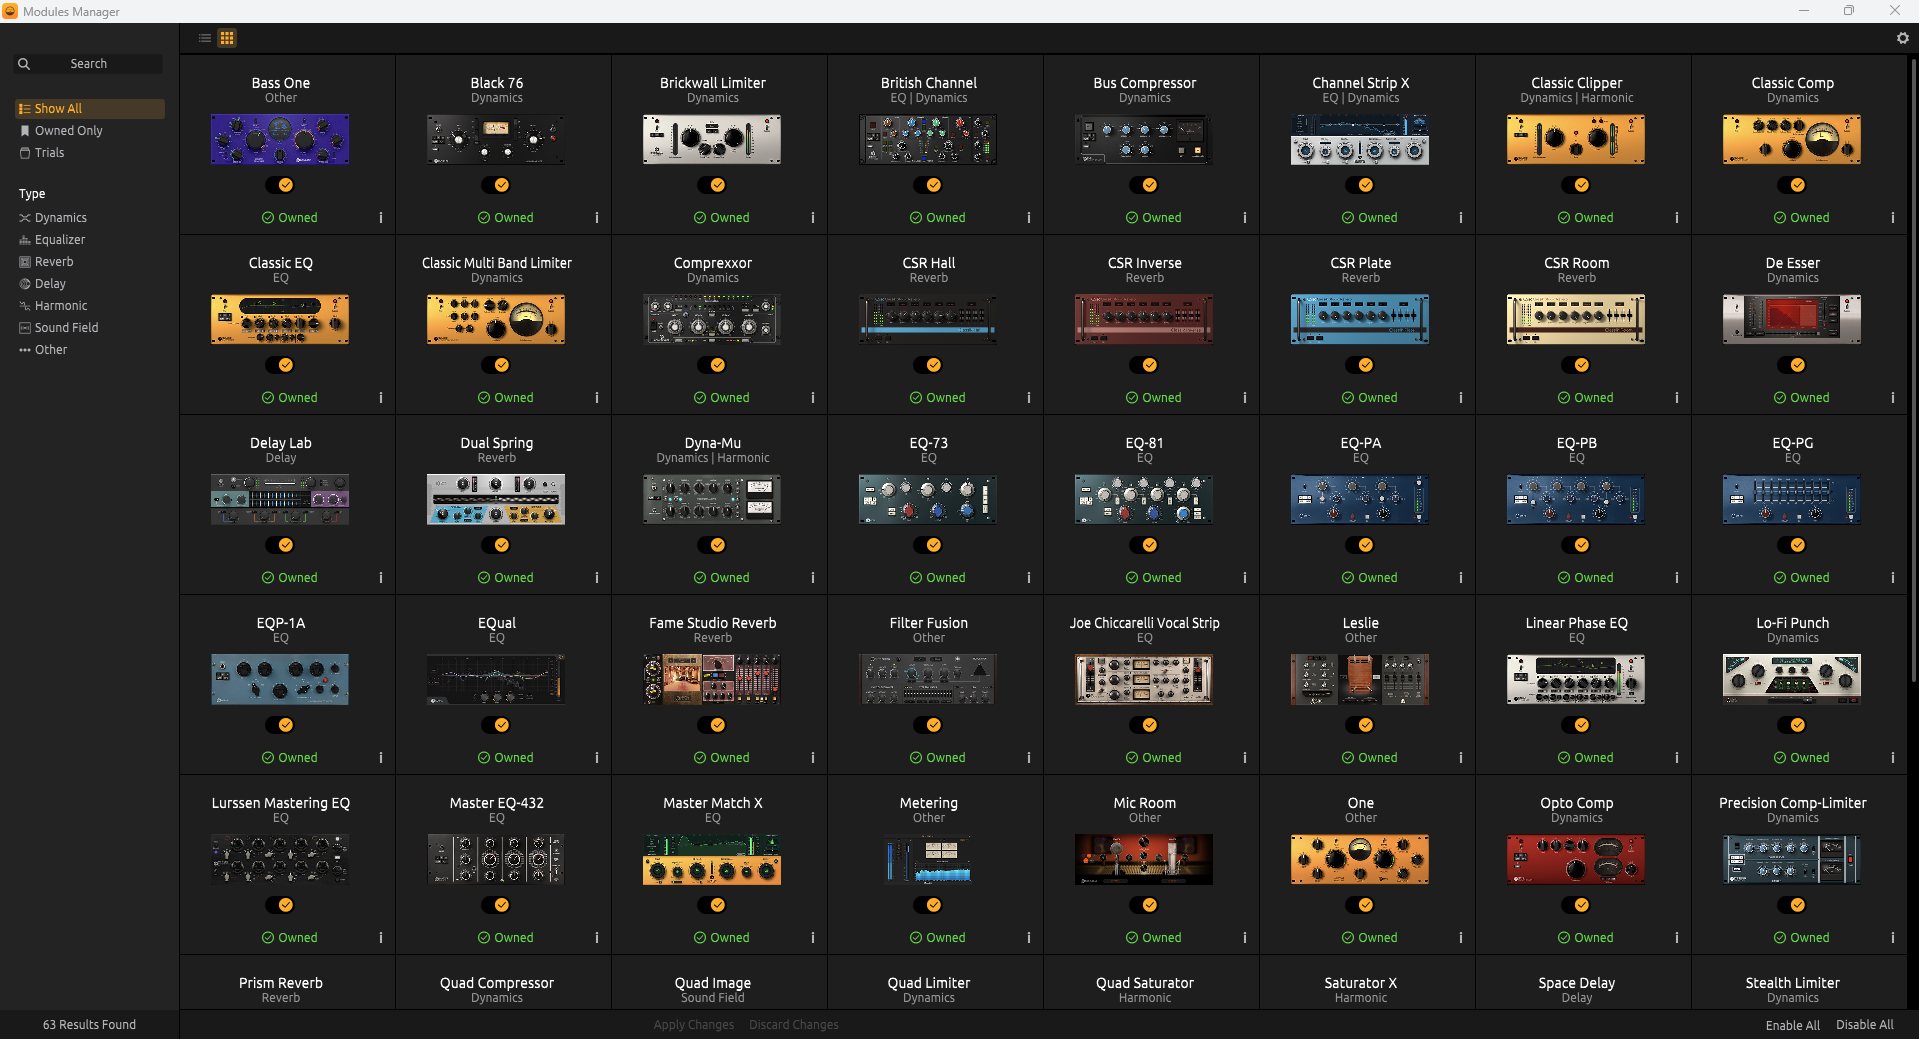The image size is (1919, 1039).
Task: Click the Quad Saturator title
Action: point(1145,983)
